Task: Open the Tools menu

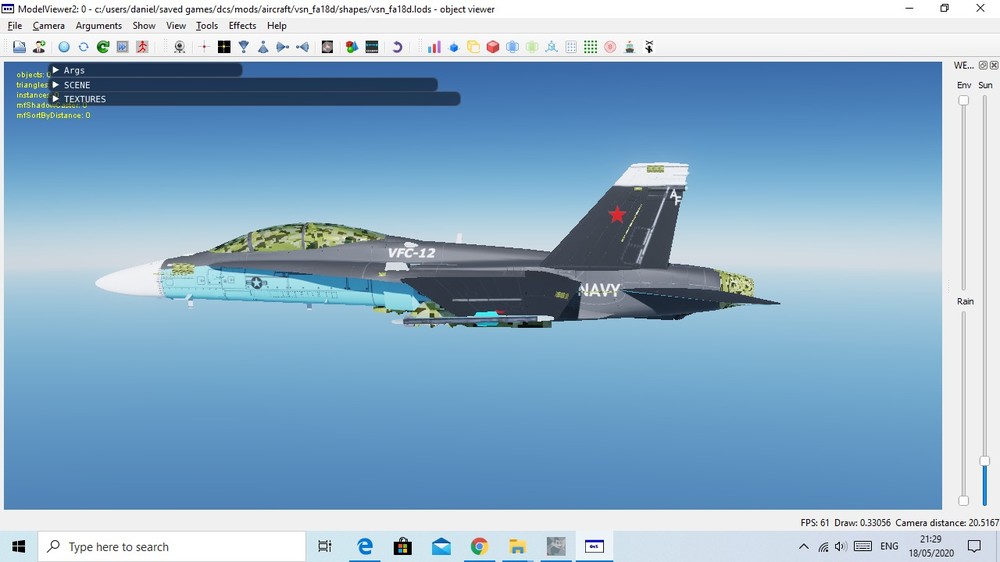Action: pos(207,26)
